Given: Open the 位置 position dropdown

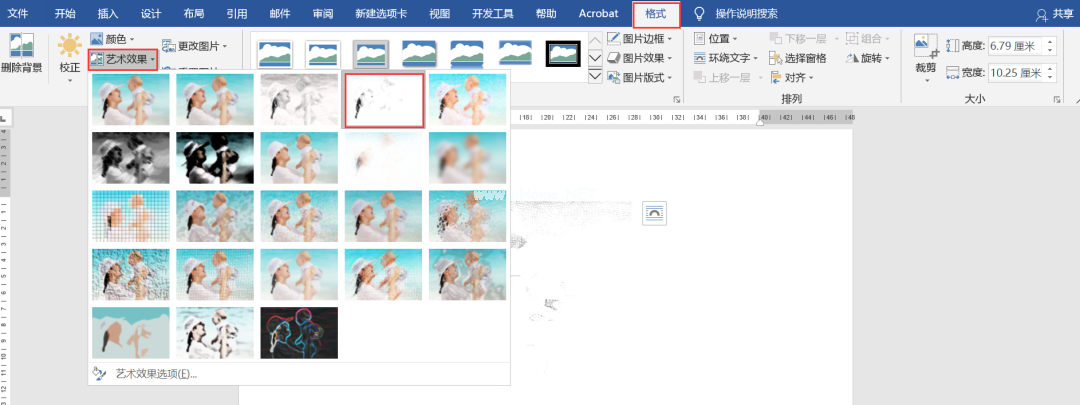Looking at the screenshot, I should coord(715,39).
